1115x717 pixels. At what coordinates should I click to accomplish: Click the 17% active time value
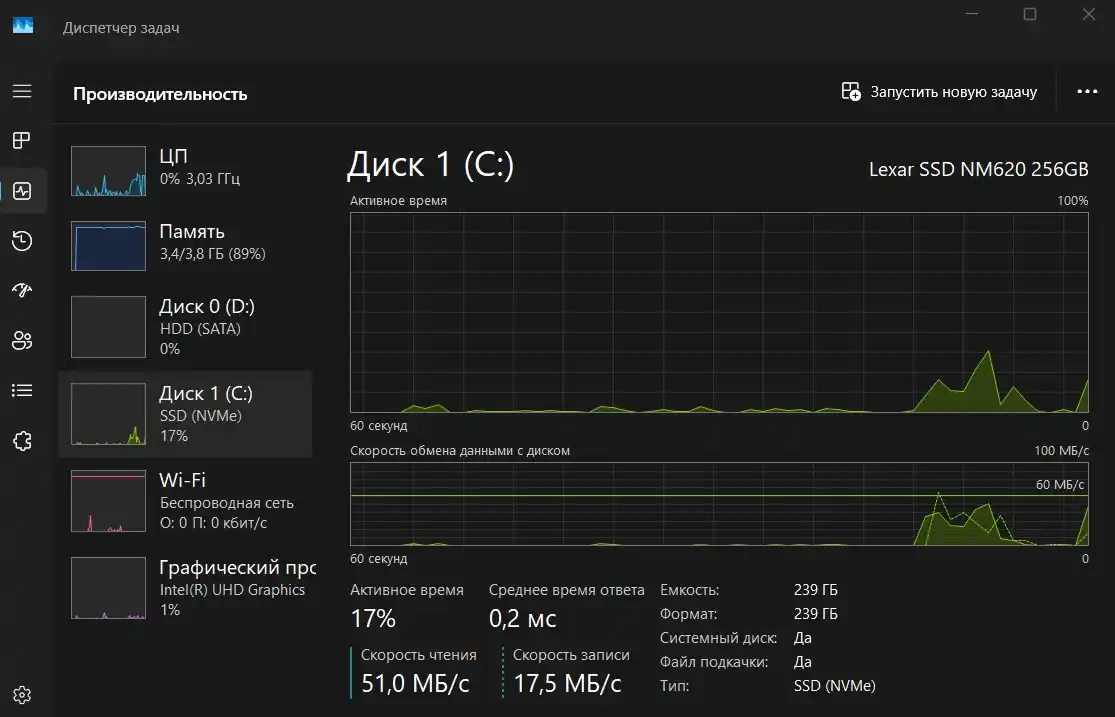pyautogui.click(x=373, y=618)
